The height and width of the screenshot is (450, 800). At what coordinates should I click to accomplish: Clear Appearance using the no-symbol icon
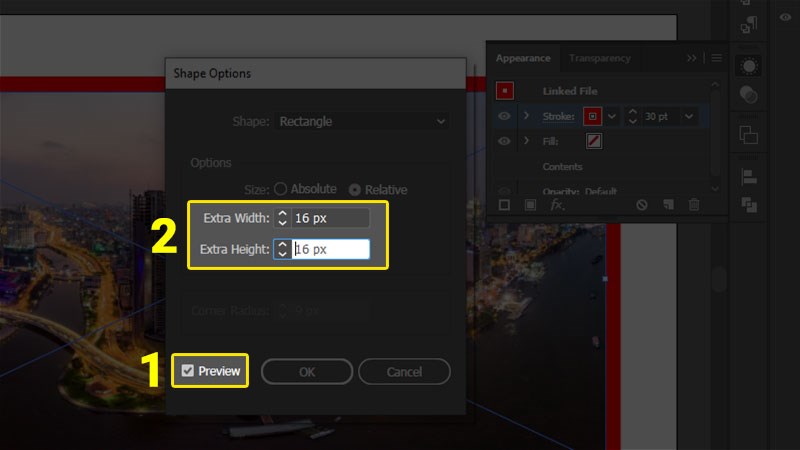642,205
